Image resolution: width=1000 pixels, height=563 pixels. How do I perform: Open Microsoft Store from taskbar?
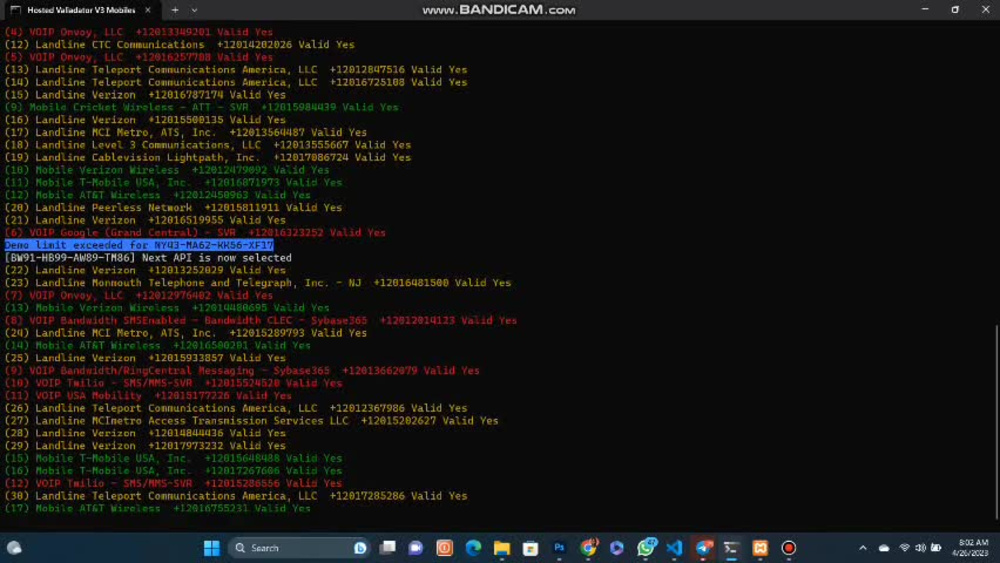[531, 548]
